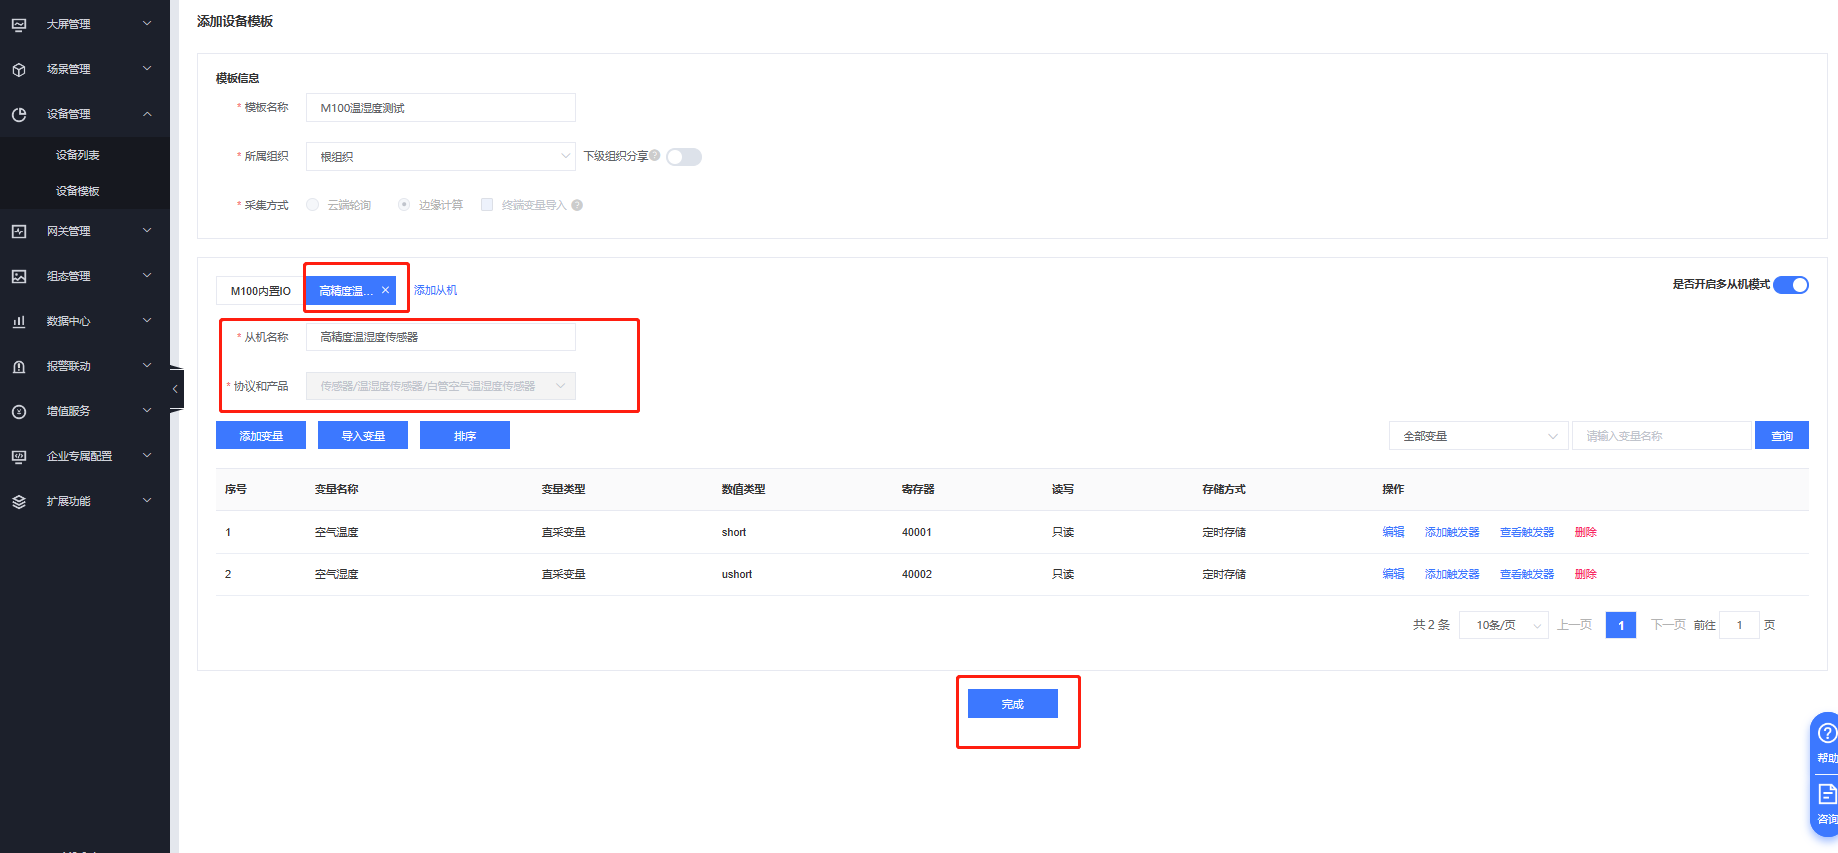
Task: Click the 数据中心 bar chart icon
Action: pos(19,321)
